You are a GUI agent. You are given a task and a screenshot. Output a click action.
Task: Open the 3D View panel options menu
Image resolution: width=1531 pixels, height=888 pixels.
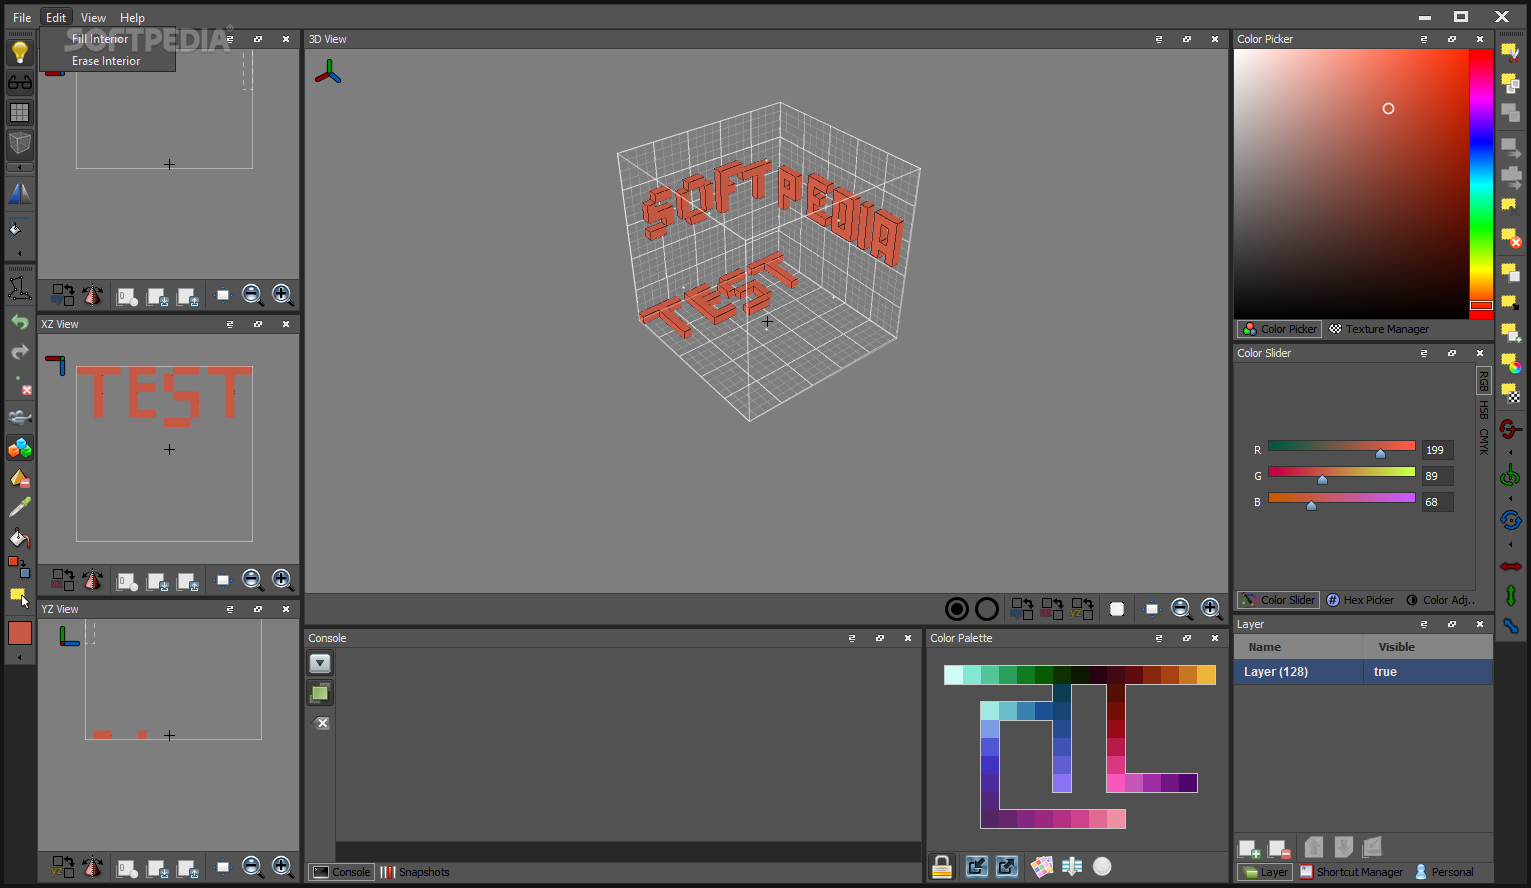(x=1159, y=39)
